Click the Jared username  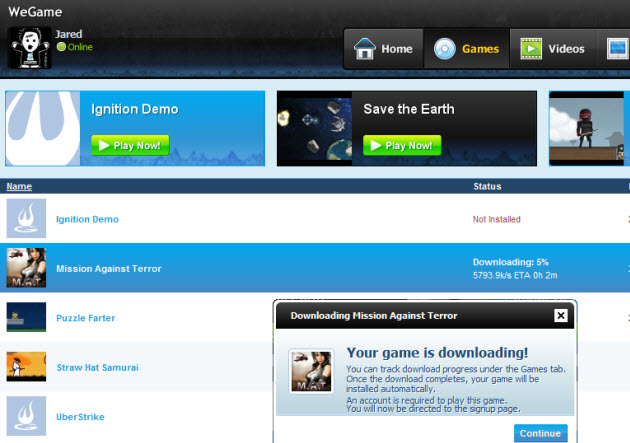coord(69,34)
